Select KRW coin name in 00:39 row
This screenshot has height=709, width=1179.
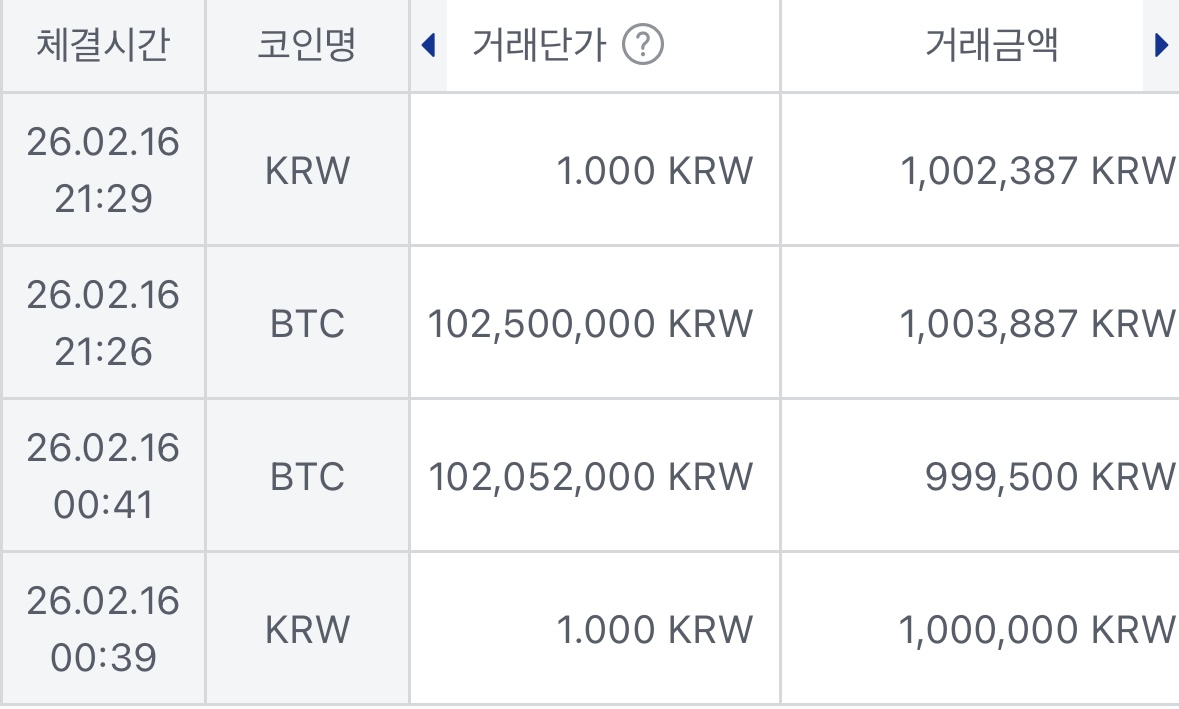tap(307, 630)
